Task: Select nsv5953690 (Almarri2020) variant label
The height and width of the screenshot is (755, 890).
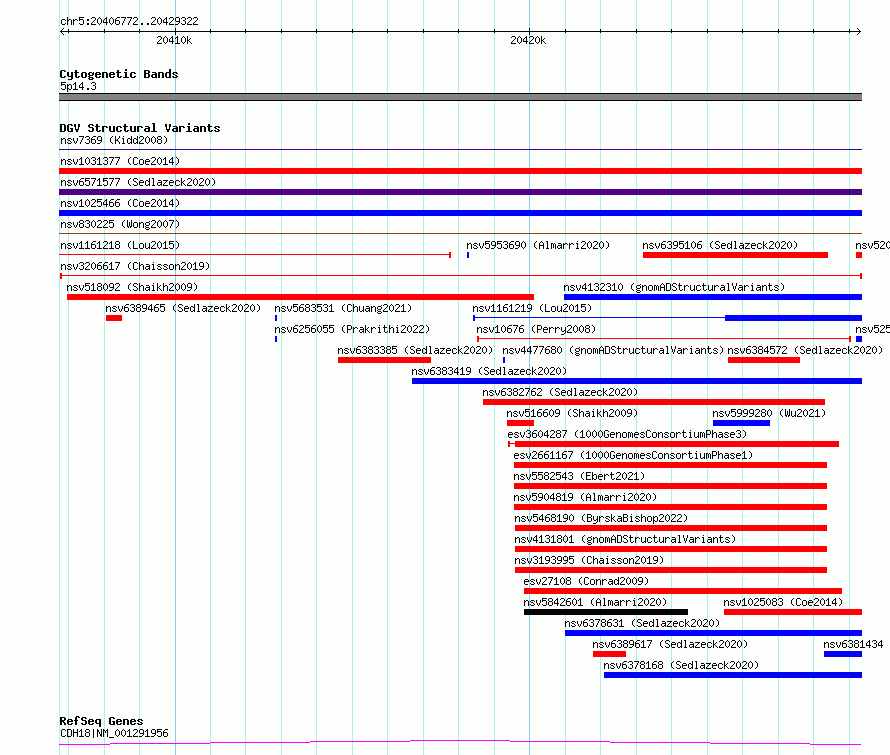Action: click(538, 245)
